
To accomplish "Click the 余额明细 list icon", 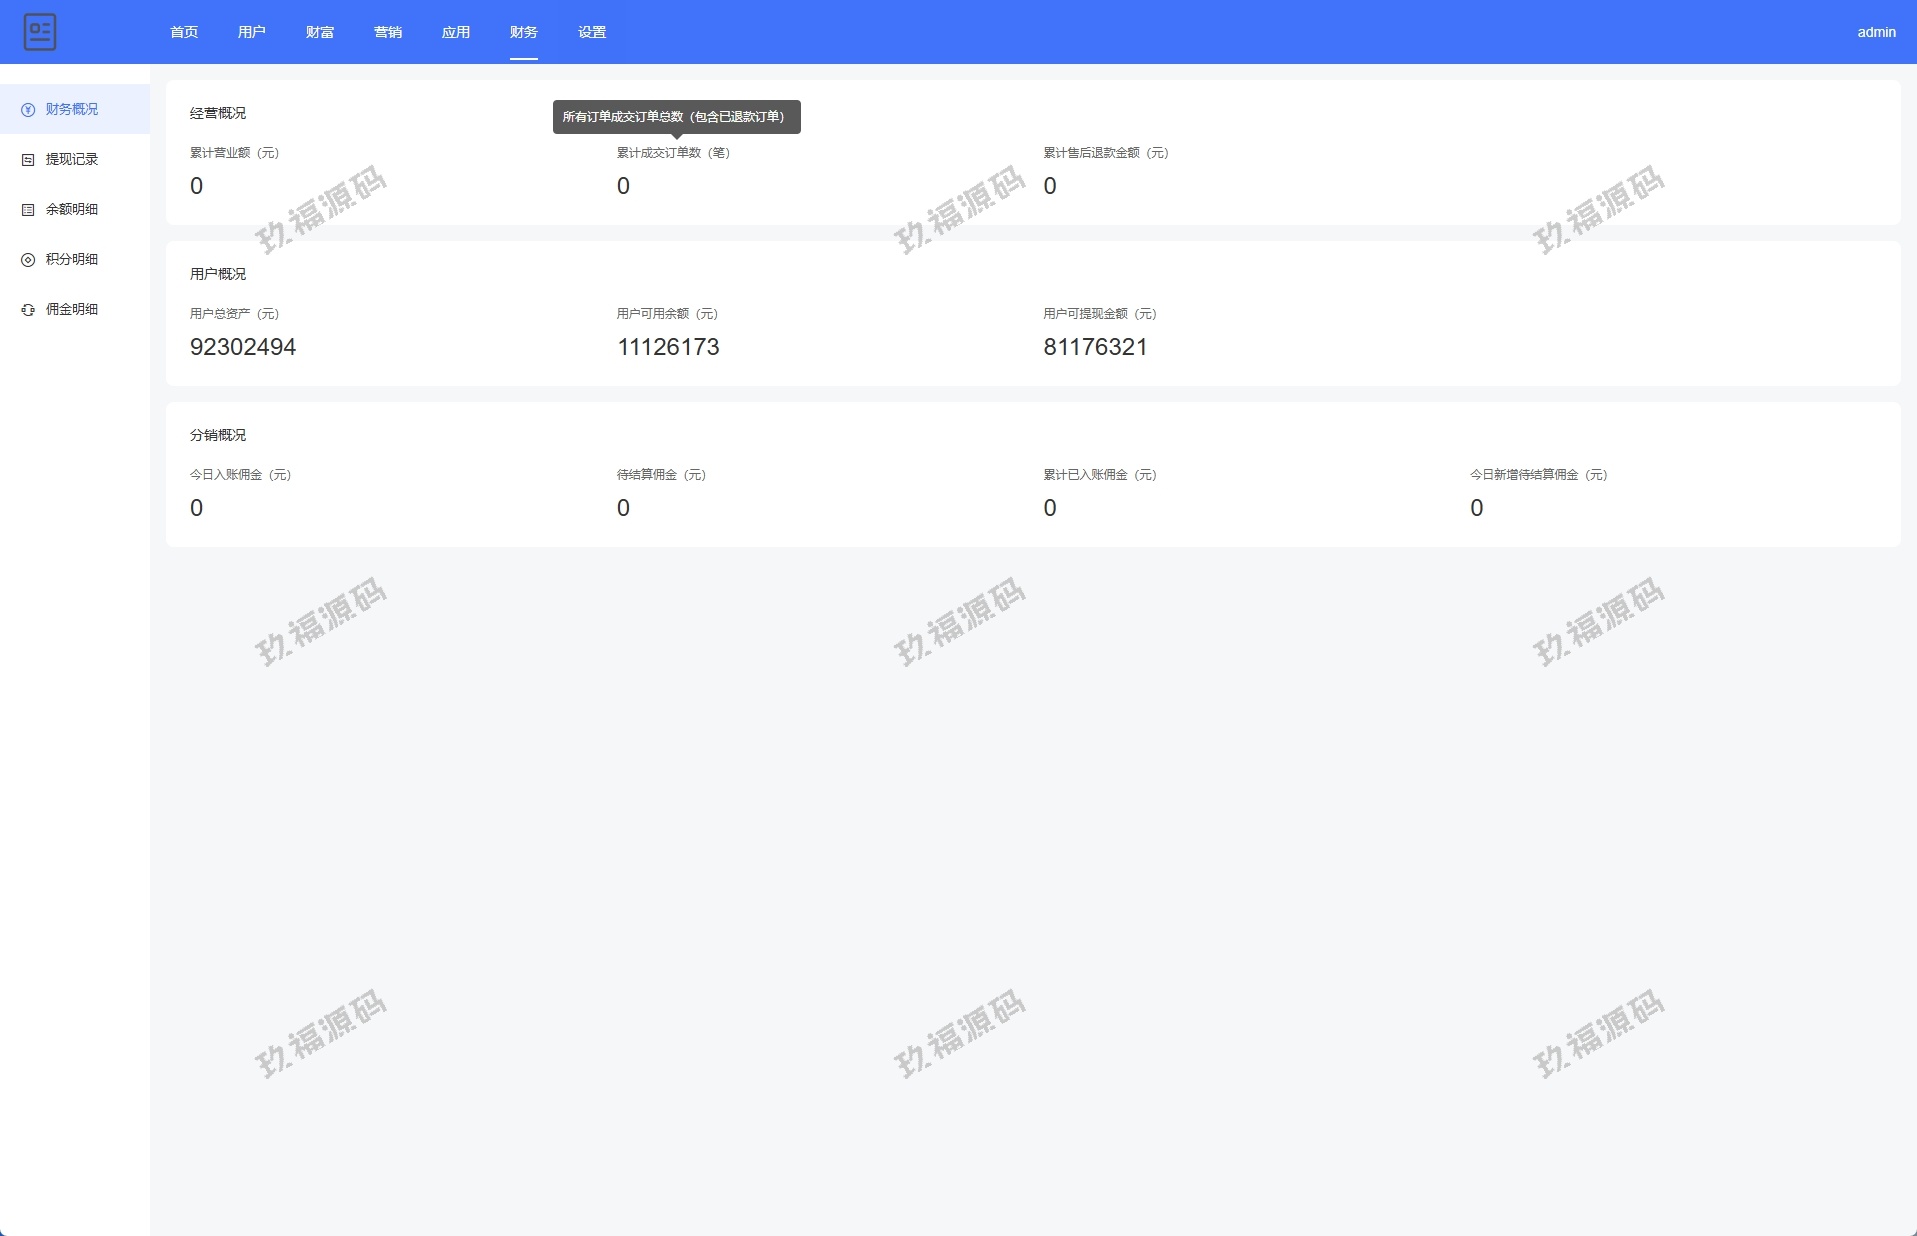I will tap(28, 210).
